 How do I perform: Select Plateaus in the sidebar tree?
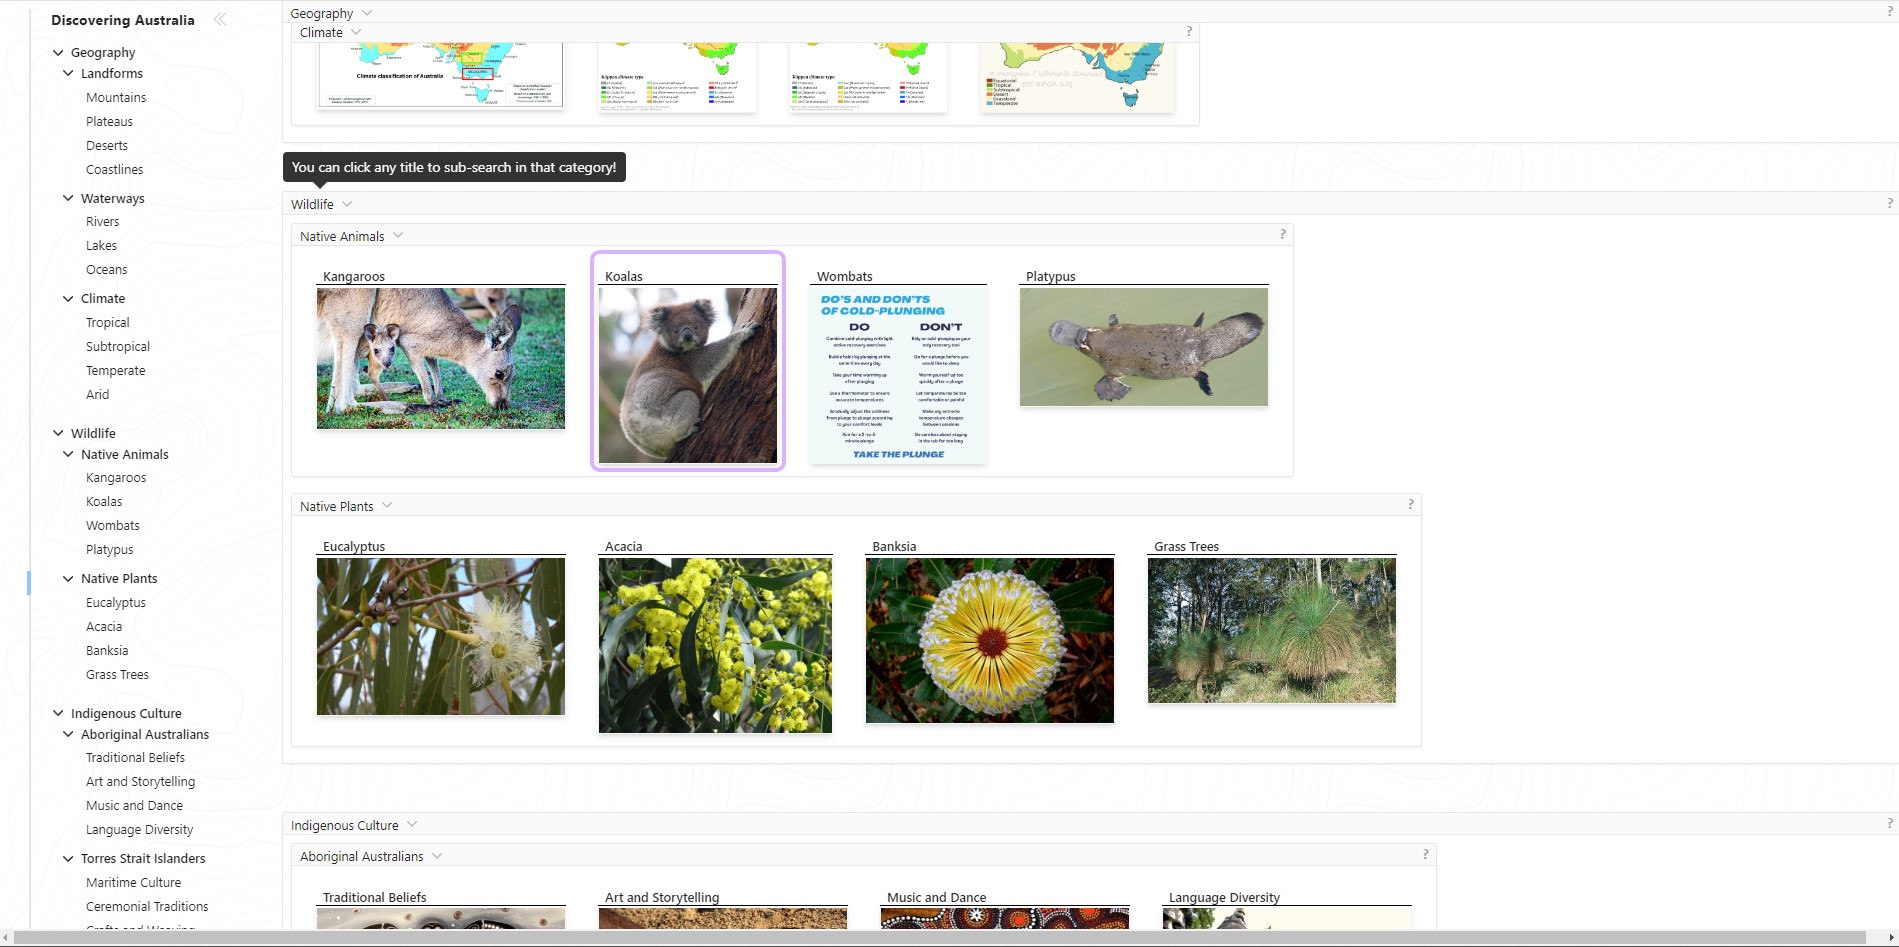(x=109, y=121)
